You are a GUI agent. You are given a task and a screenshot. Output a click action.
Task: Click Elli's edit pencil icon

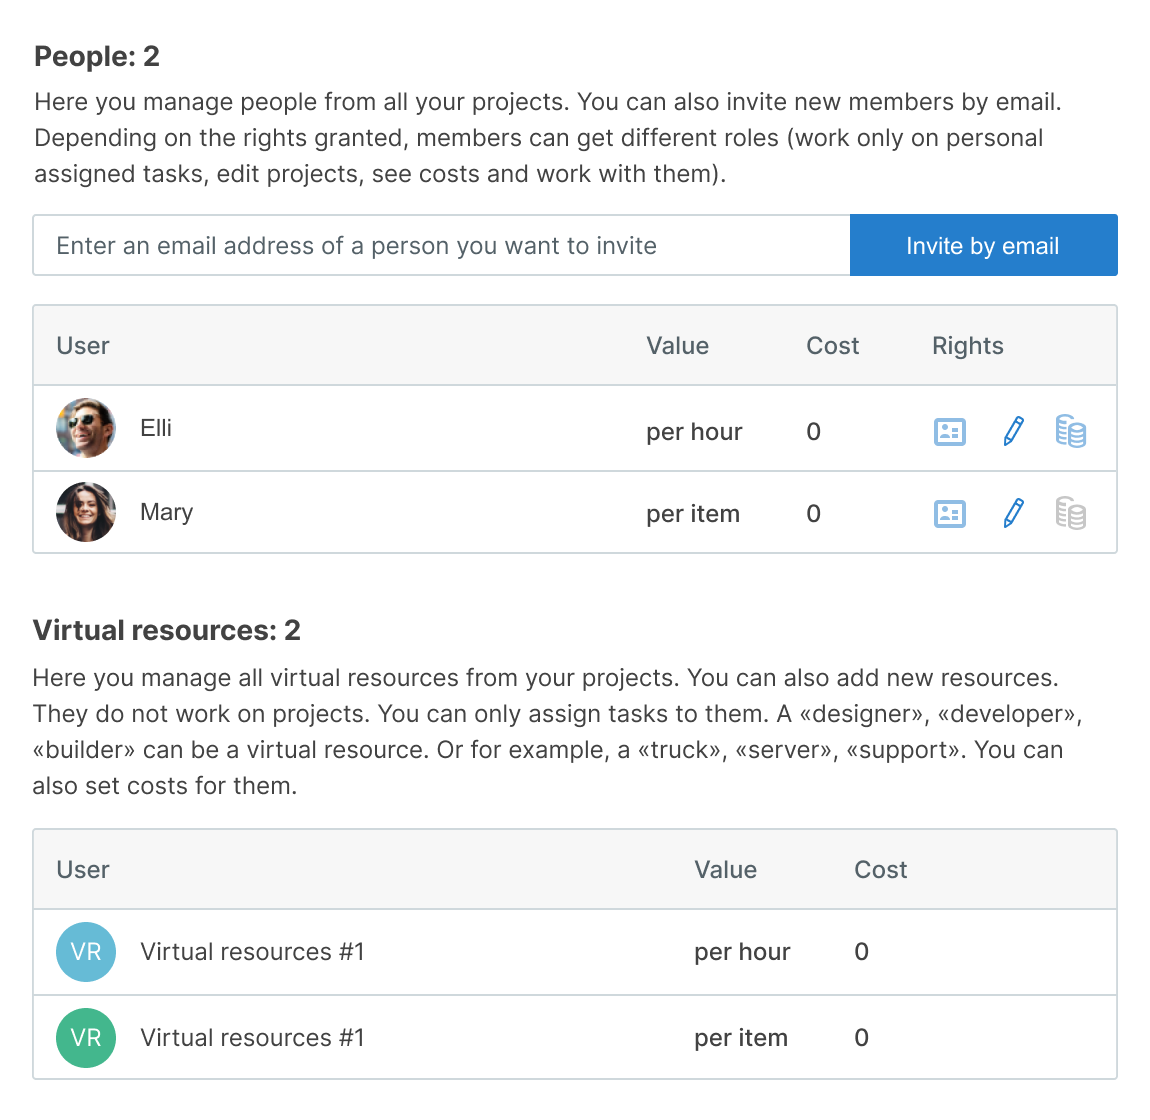1011,431
